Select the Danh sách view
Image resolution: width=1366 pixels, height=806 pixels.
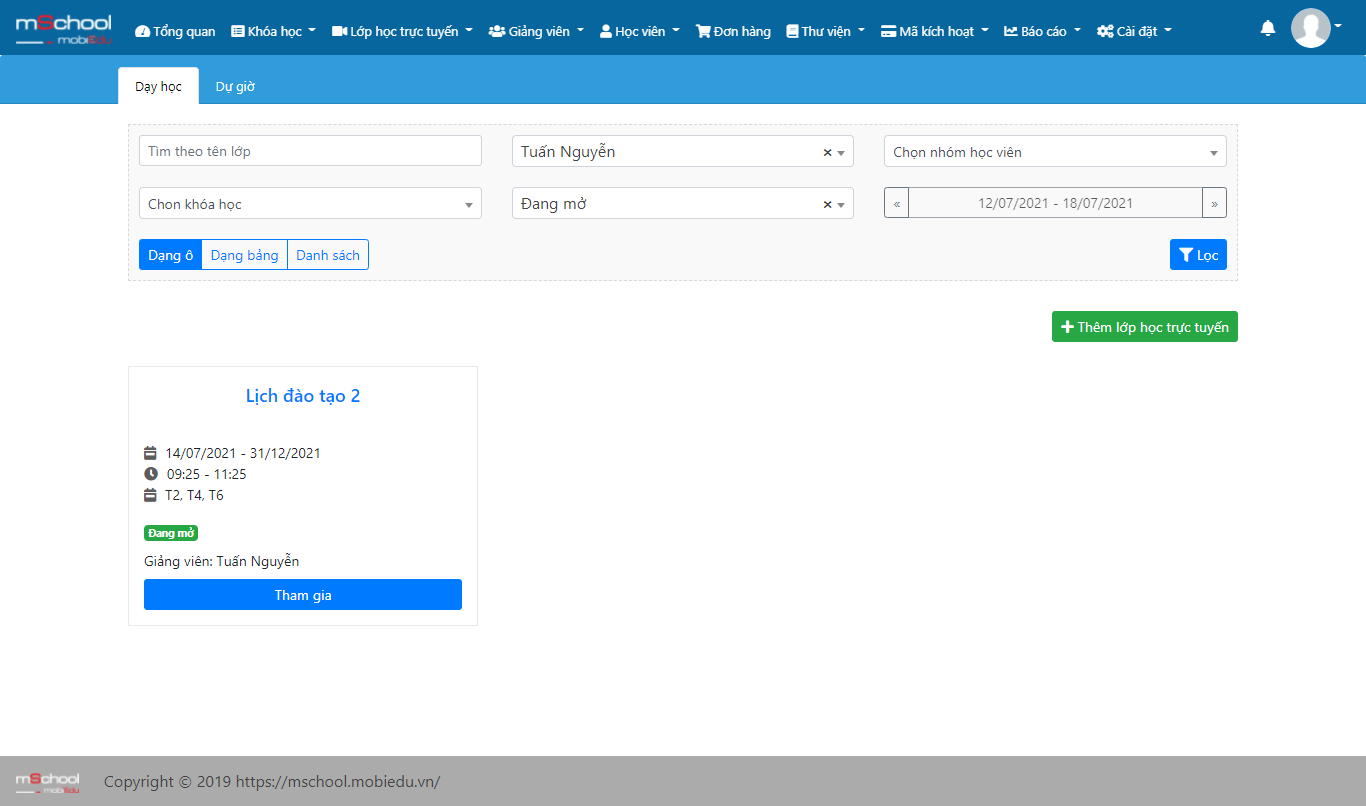pos(328,255)
